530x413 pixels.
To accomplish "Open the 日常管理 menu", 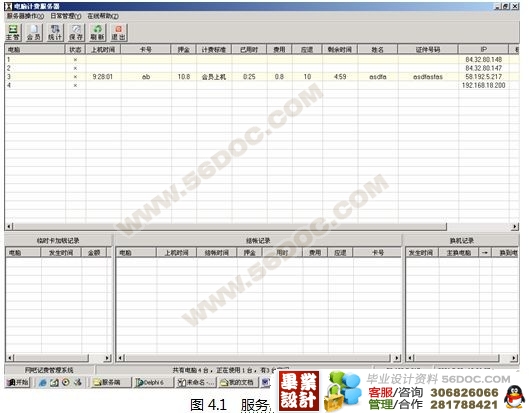I will pos(66,16).
